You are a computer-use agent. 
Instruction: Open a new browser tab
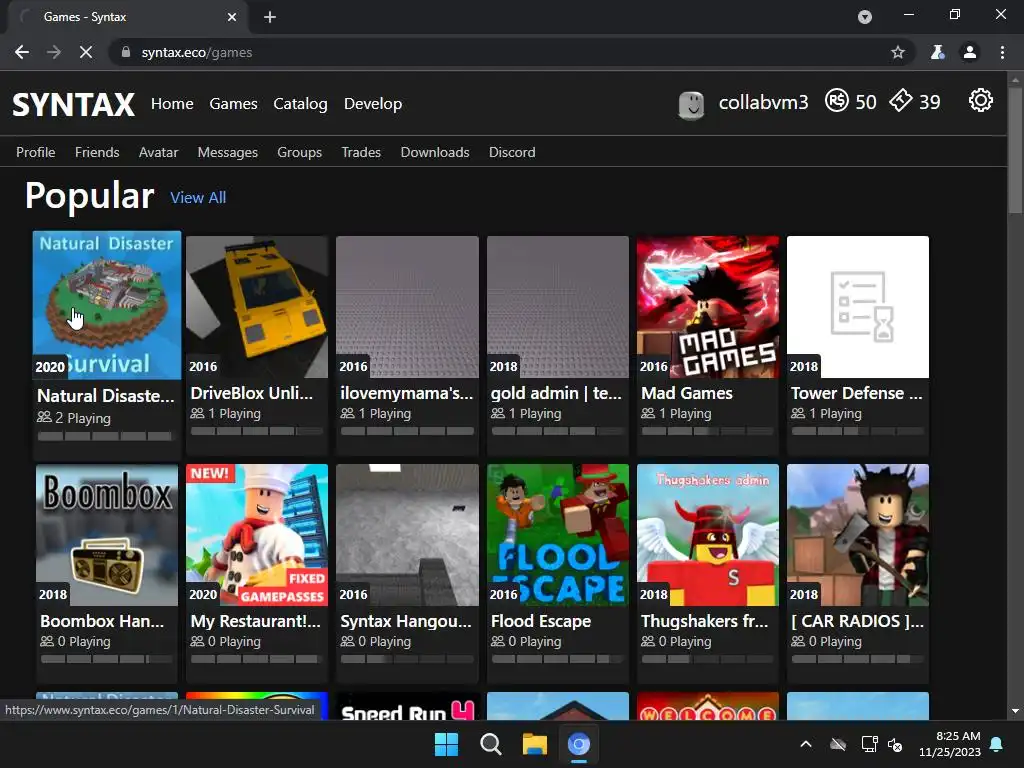[x=270, y=17]
